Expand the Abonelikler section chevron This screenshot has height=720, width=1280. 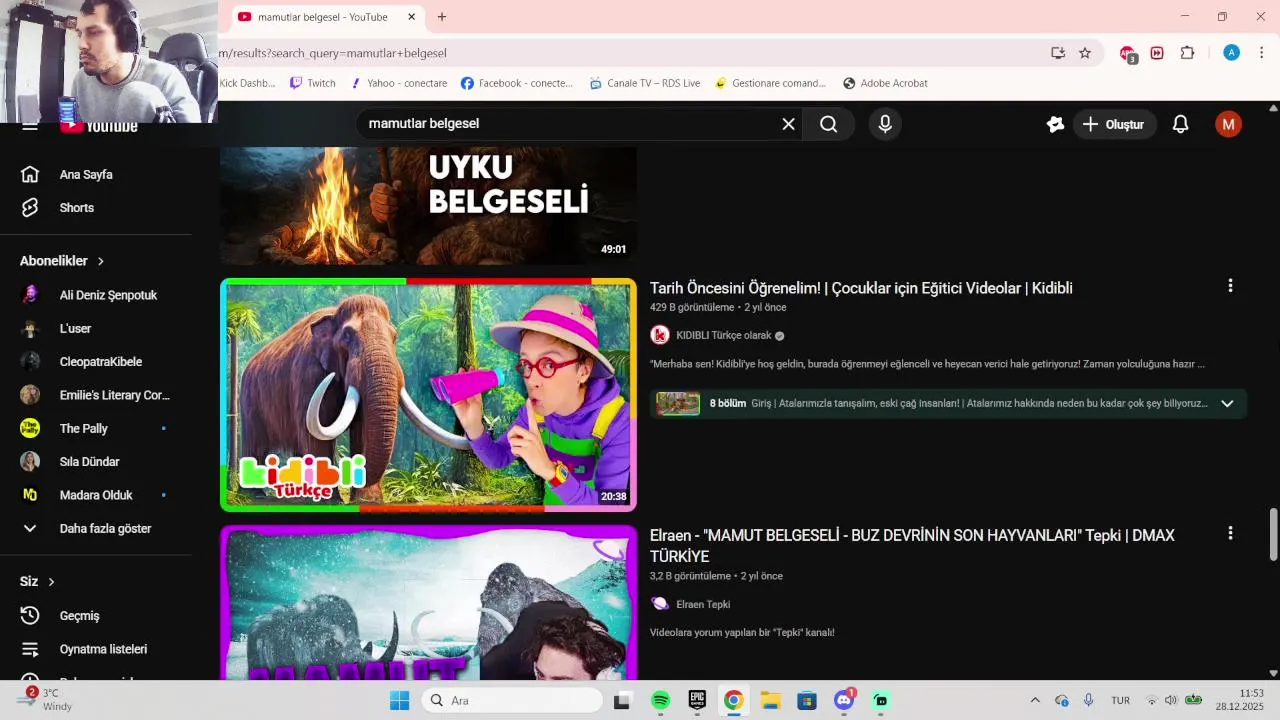tap(101, 261)
